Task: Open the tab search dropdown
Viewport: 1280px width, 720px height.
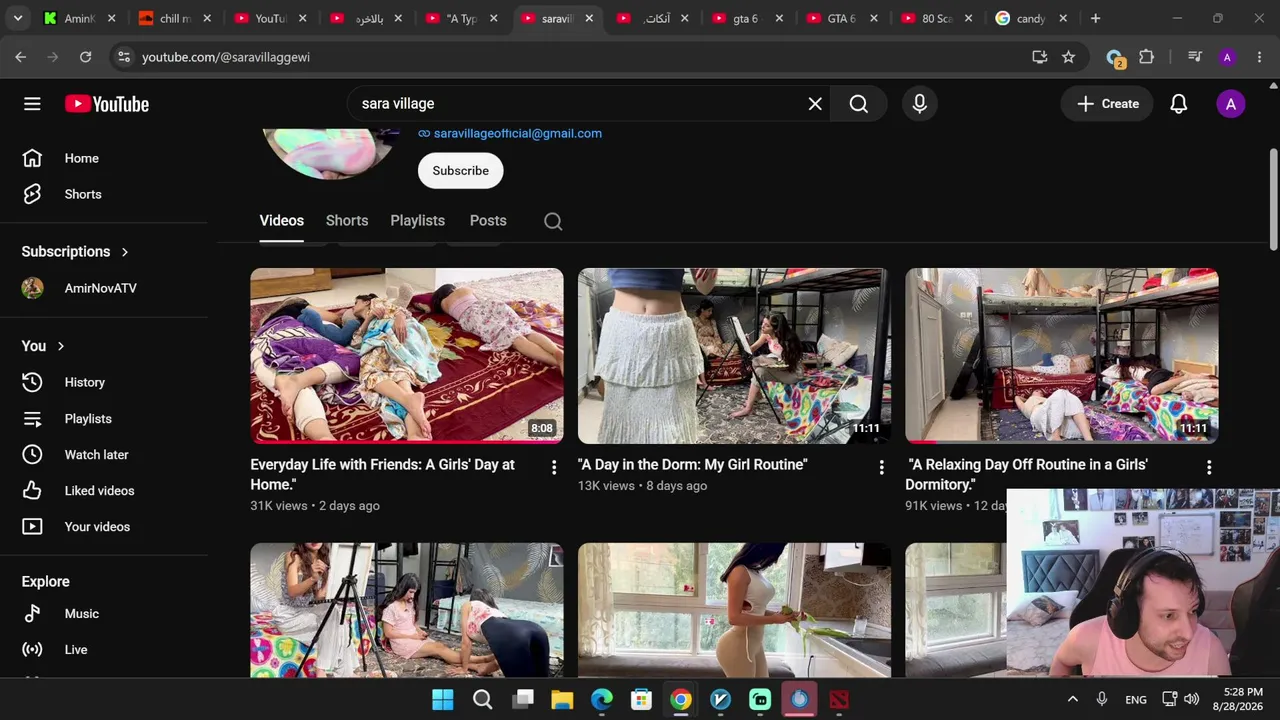Action: pos(18,18)
